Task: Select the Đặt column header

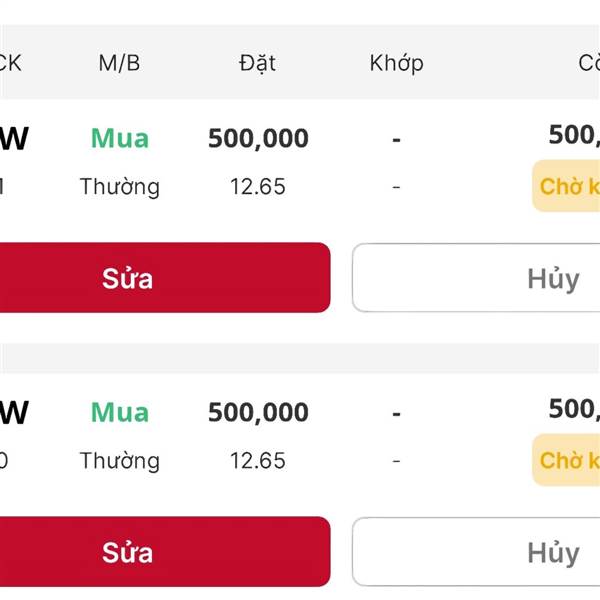Action: pos(258,63)
